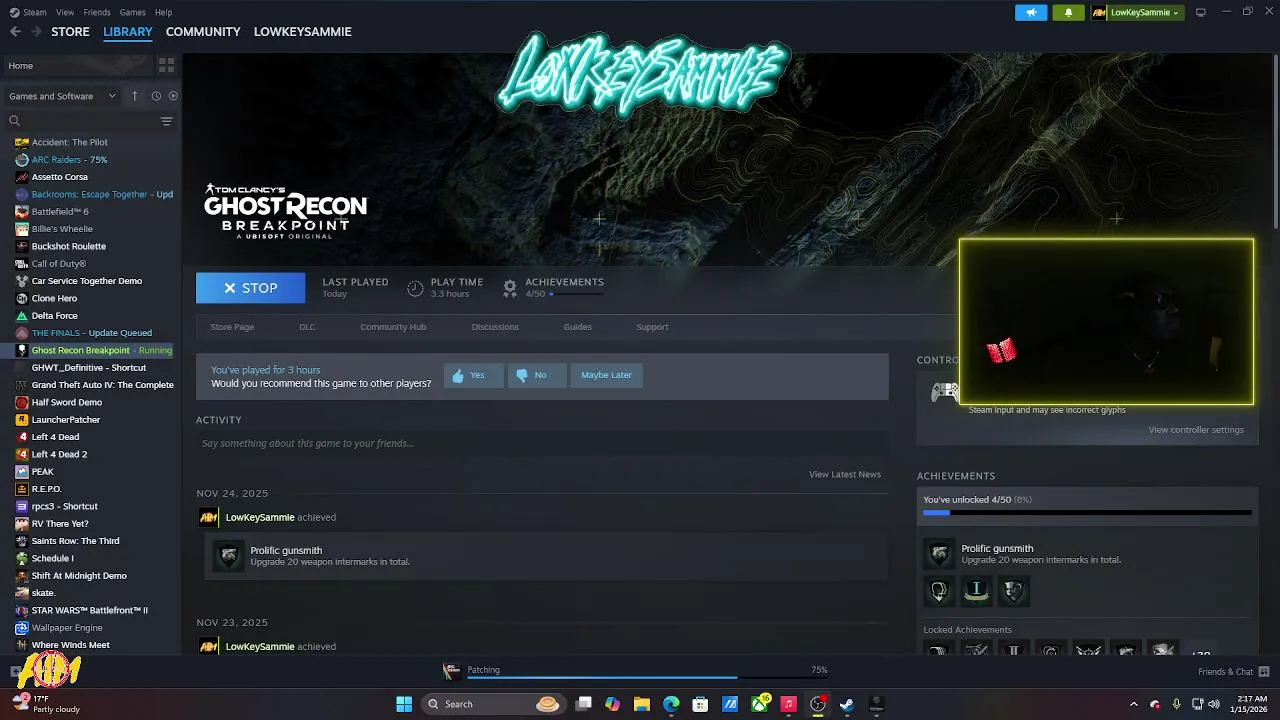Open the achievements trophy icon in the header
The image size is (1280, 720).
click(510, 288)
